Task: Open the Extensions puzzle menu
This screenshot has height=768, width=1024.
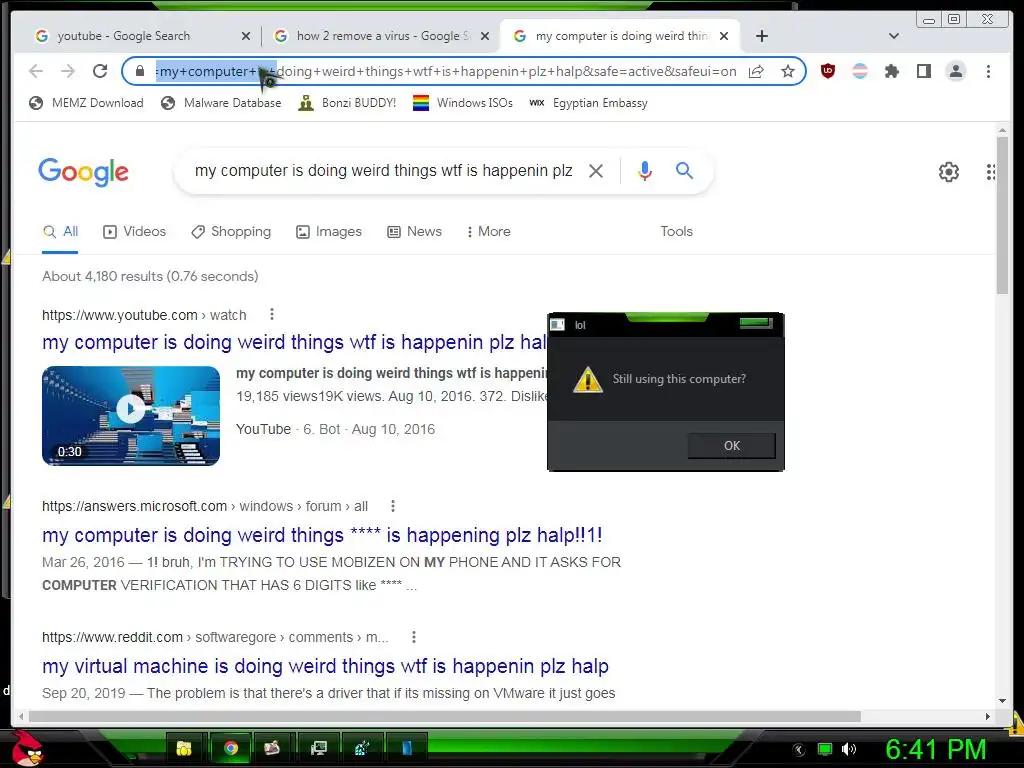Action: [892, 71]
